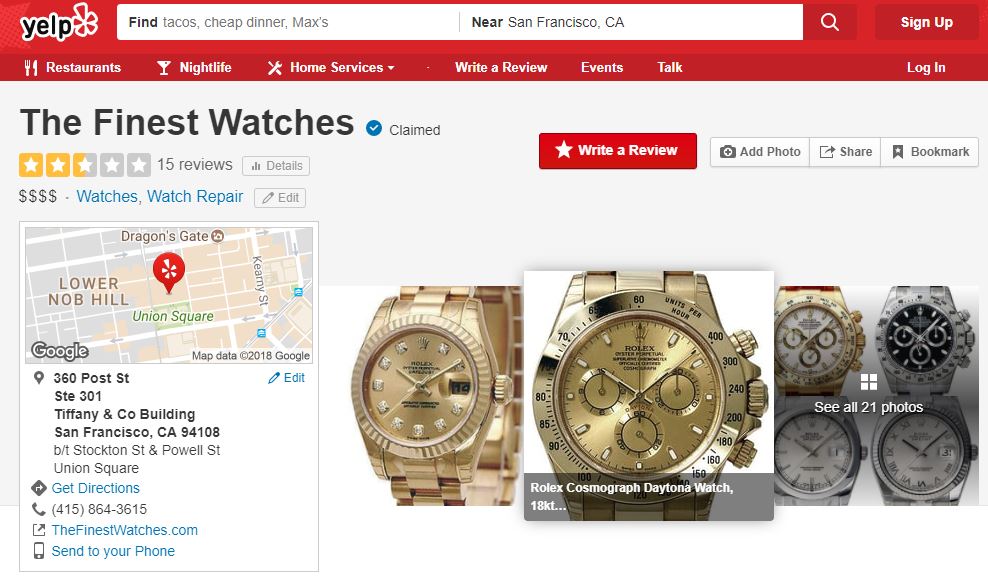The image size is (988, 581).
Task: Click the Get Directions arrow icon
Action: click(x=38, y=488)
